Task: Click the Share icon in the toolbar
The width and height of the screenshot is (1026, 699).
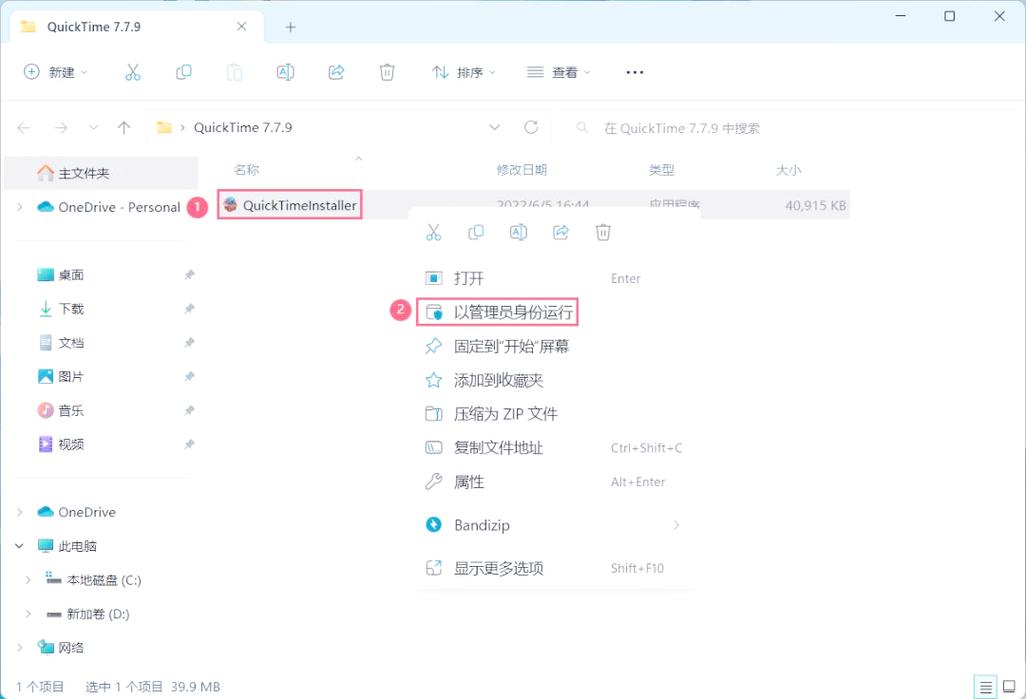Action: (x=336, y=72)
